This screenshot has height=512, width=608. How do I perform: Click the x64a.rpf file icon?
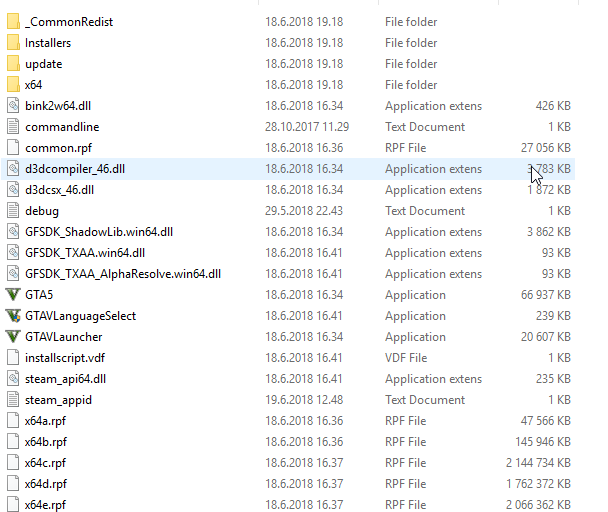[13, 420]
